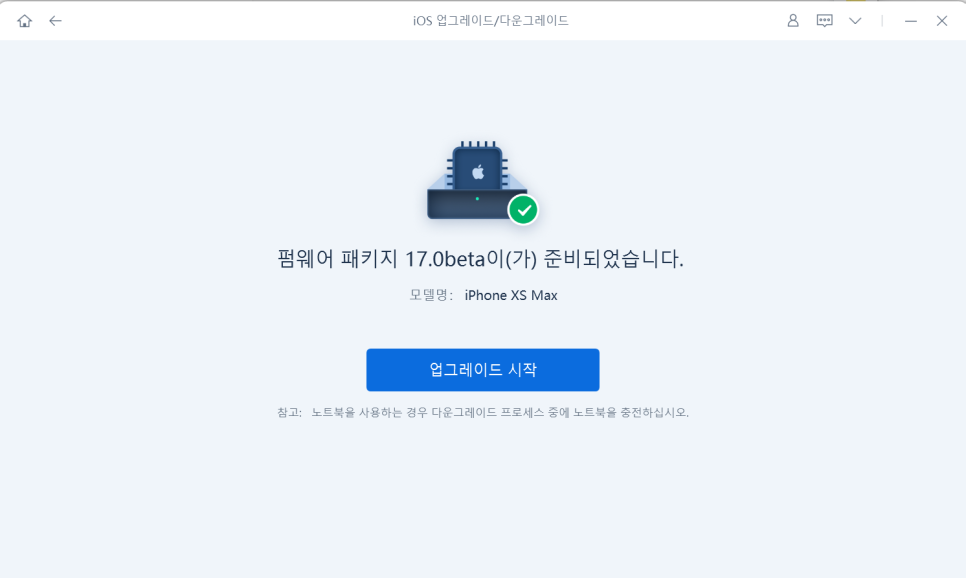Close the iOS upgrade window
Screen dimensions: 966x578
click(x=941, y=21)
